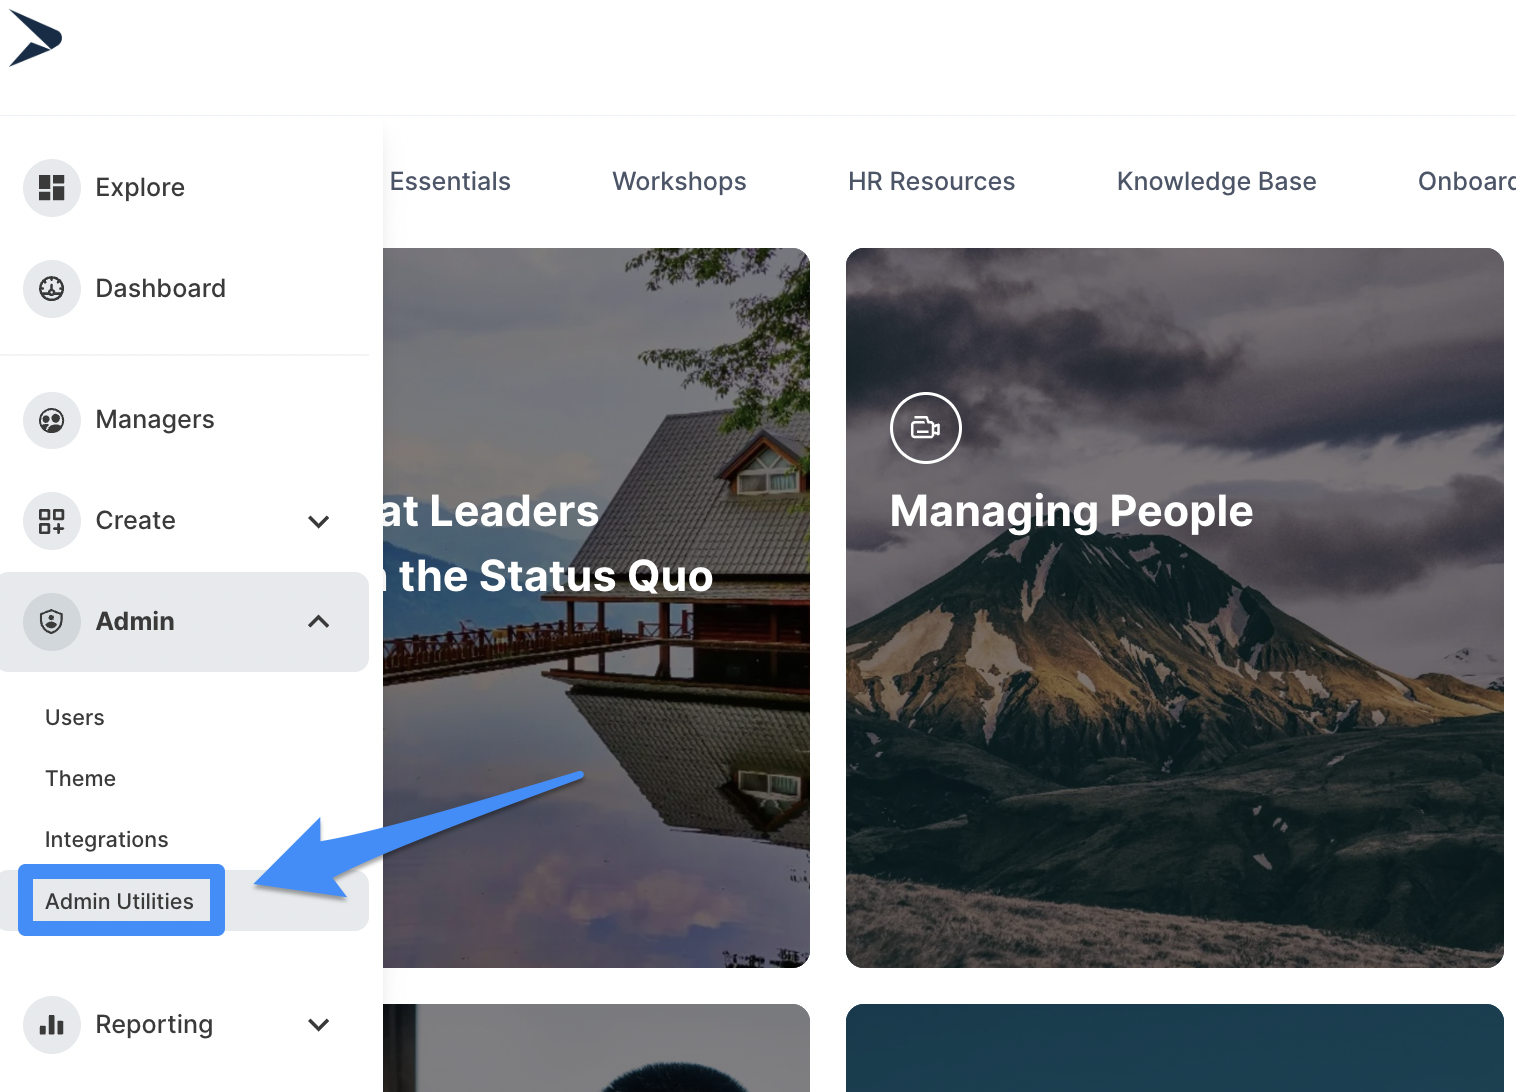The image size is (1516, 1092).
Task: Expand the Reporting section chevron
Action: point(319,1025)
